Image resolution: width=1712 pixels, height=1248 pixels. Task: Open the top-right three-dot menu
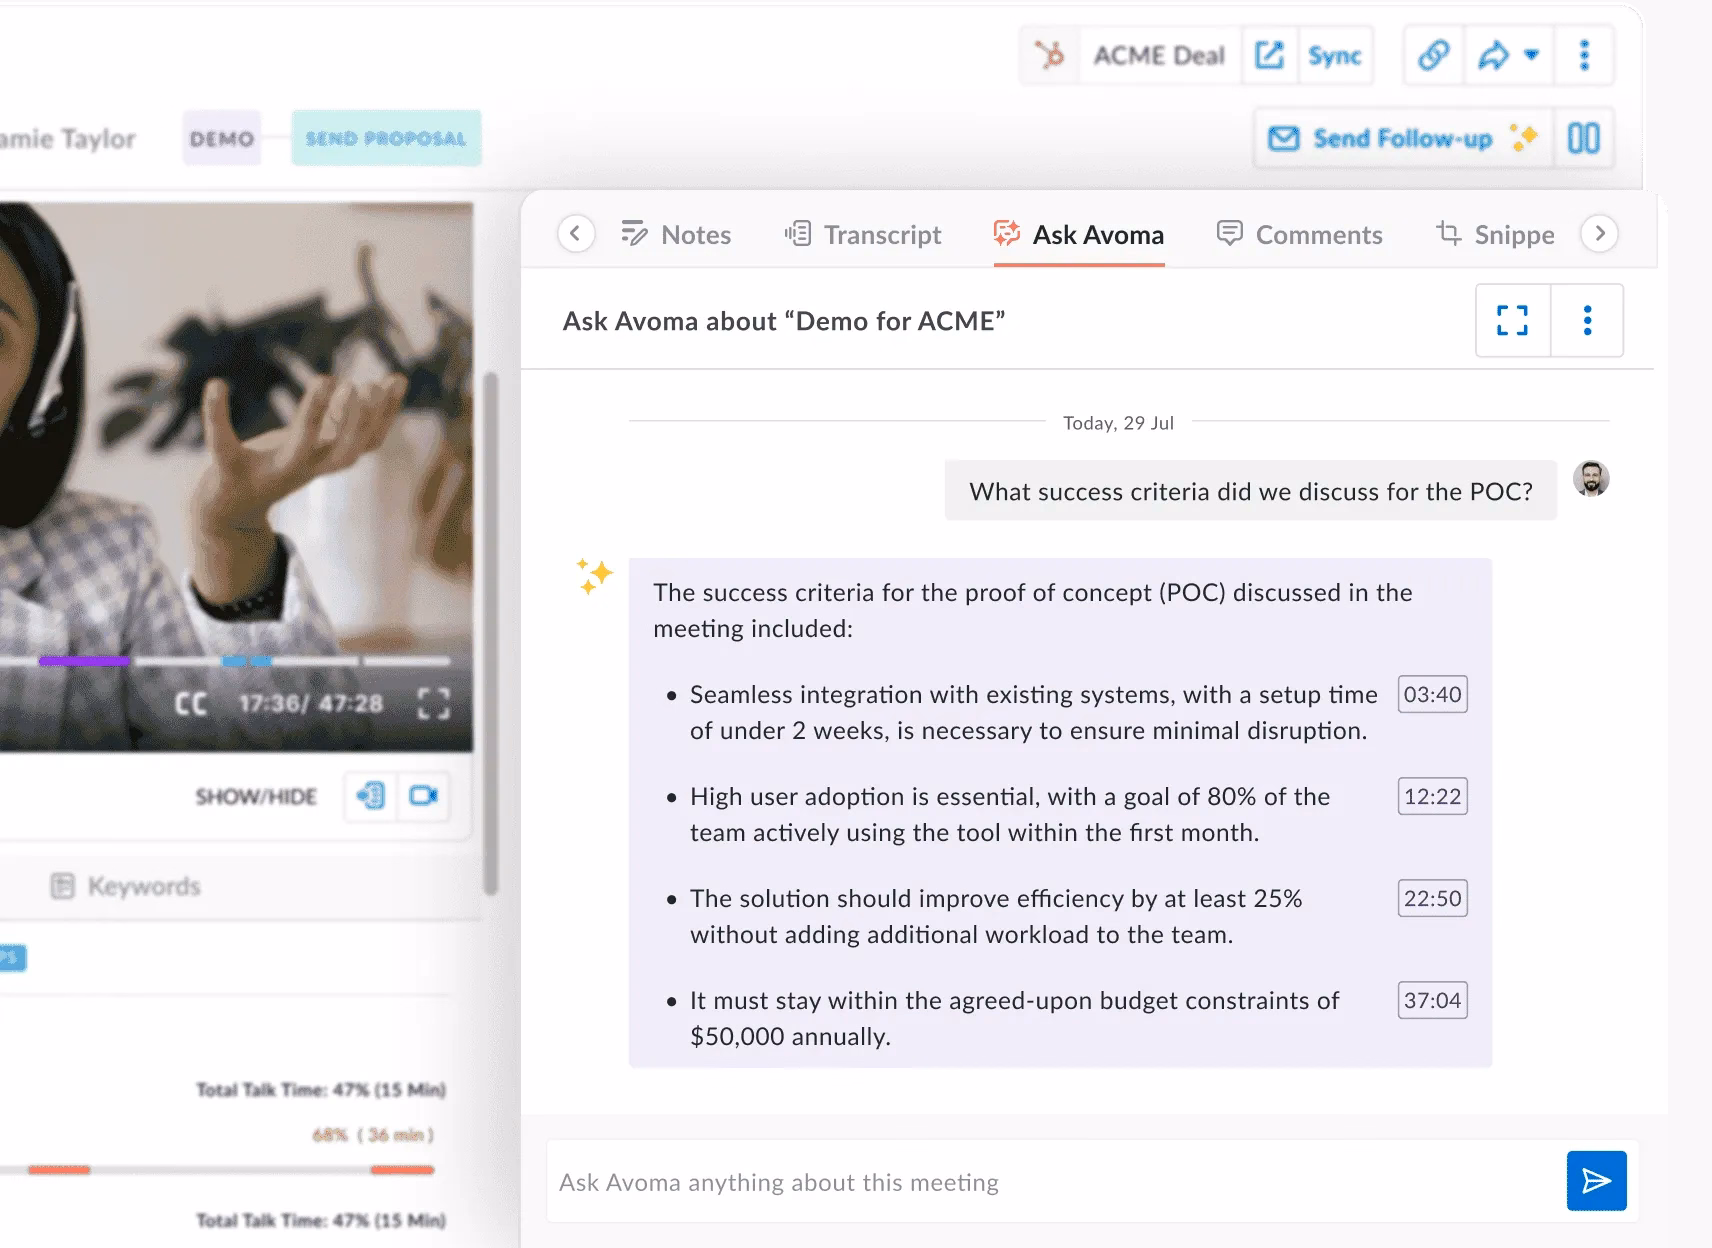point(1583,55)
